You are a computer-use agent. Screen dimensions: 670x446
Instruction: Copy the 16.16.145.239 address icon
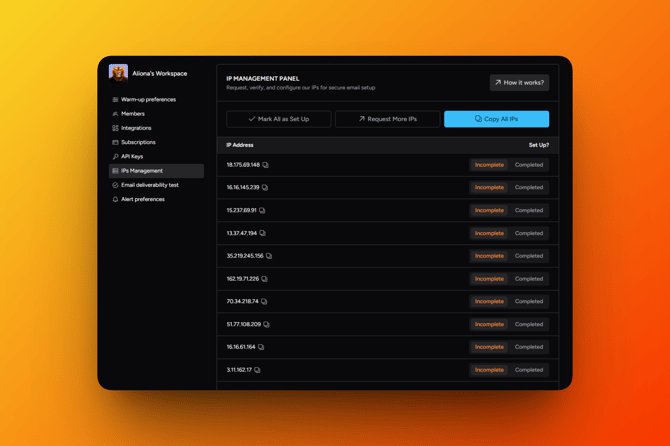pos(265,188)
